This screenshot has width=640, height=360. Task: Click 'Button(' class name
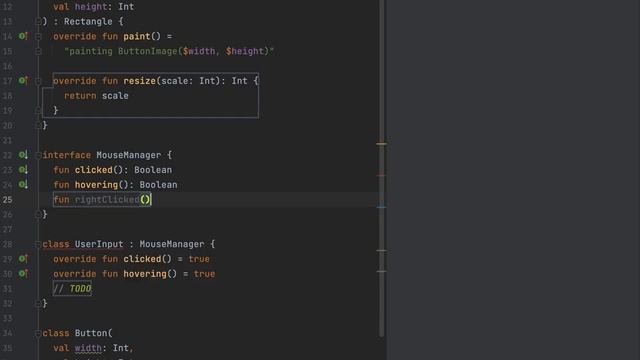pos(93,333)
